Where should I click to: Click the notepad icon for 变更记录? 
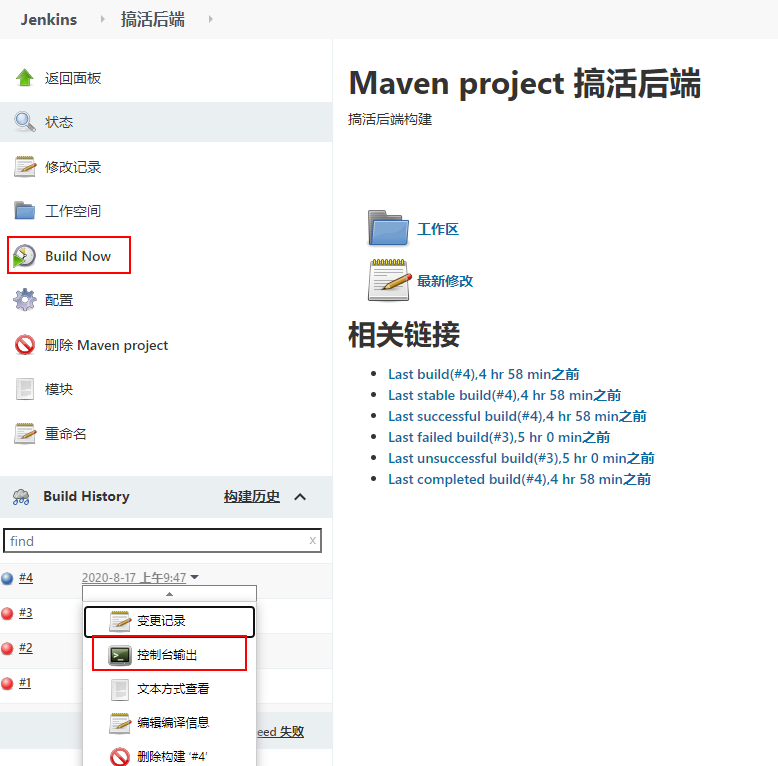pyautogui.click(x=120, y=621)
